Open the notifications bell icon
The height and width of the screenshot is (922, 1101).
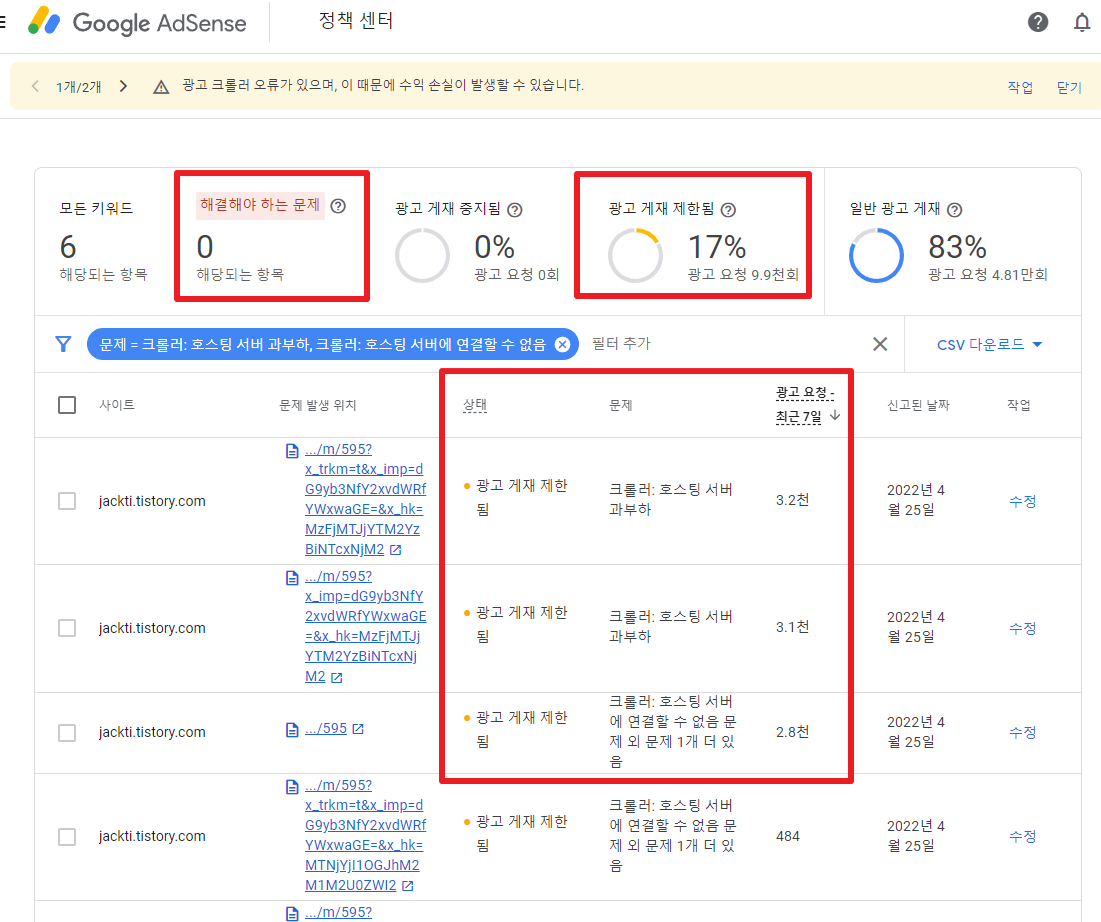pyautogui.click(x=1082, y=22)
